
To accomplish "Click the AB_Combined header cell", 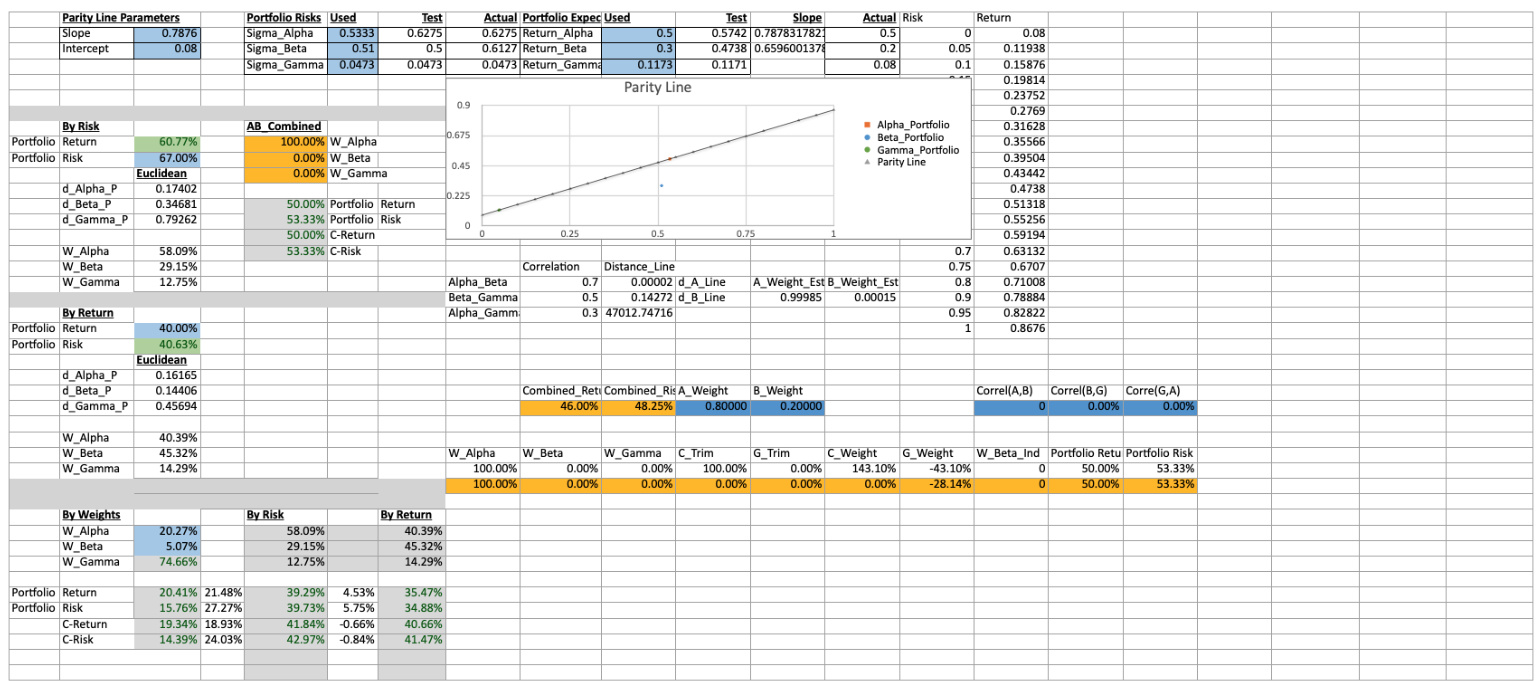I will [x=285, y=126].
